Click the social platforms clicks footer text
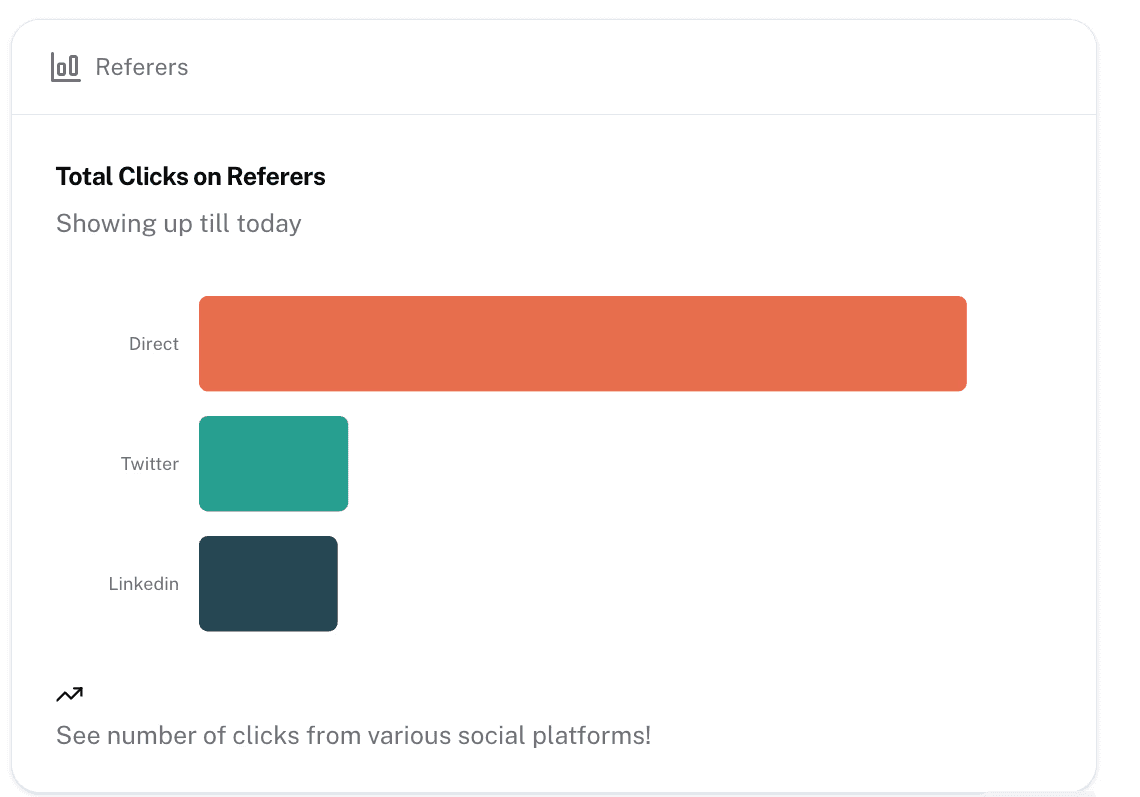Image resolution: width=1140 pixels, height=797 pixels. 353,736
